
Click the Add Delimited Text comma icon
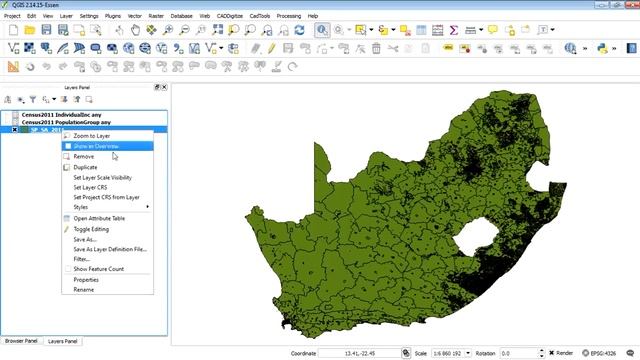pyautogui.click(x=178, y=48)
